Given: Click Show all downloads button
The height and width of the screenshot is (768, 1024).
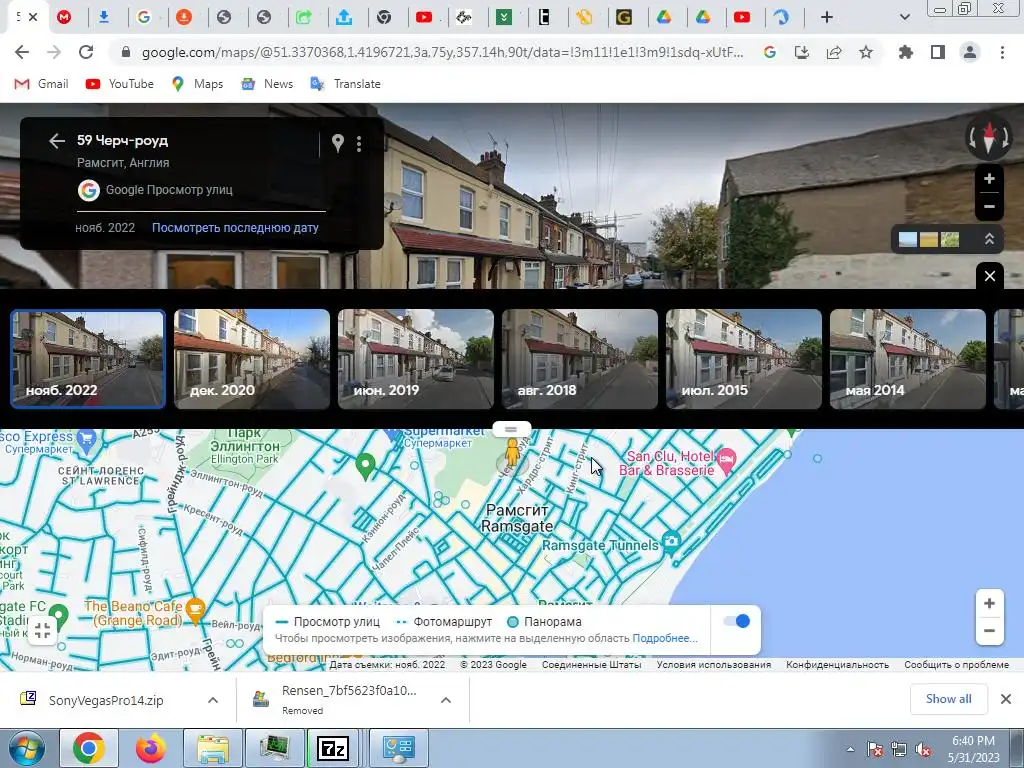Looking at the screenshot, I should (x=948, y=699).
